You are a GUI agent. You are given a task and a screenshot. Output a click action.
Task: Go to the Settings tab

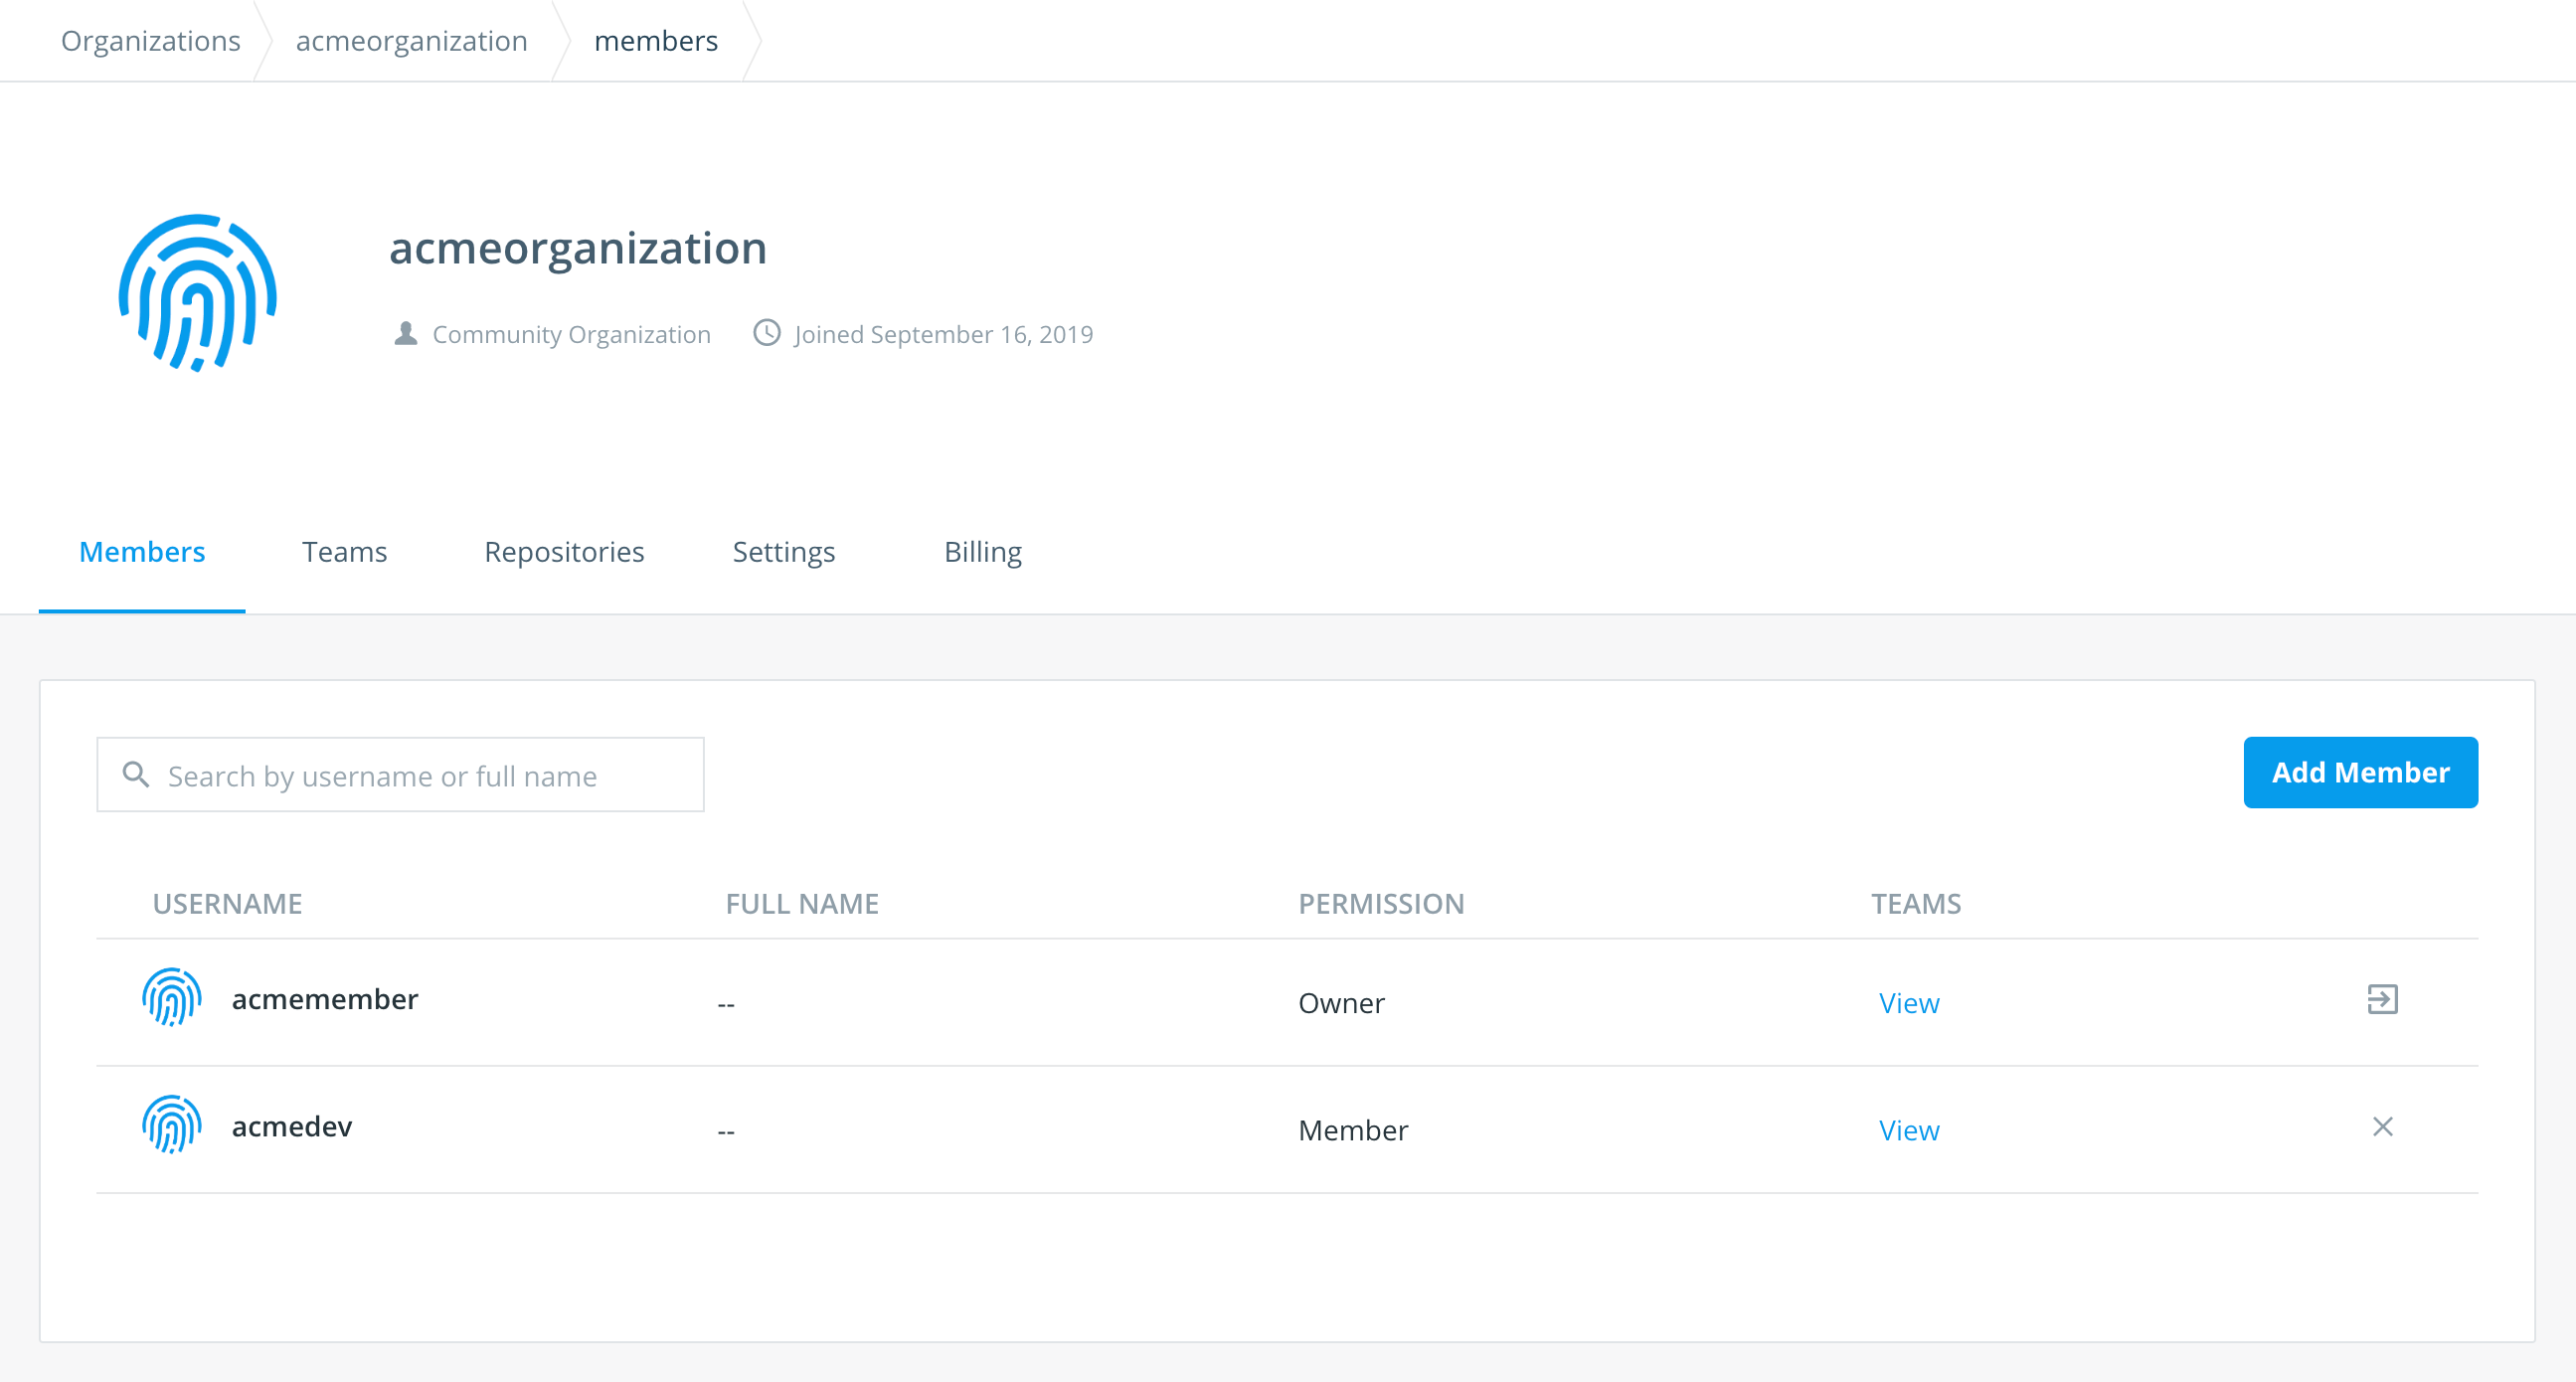783,552
